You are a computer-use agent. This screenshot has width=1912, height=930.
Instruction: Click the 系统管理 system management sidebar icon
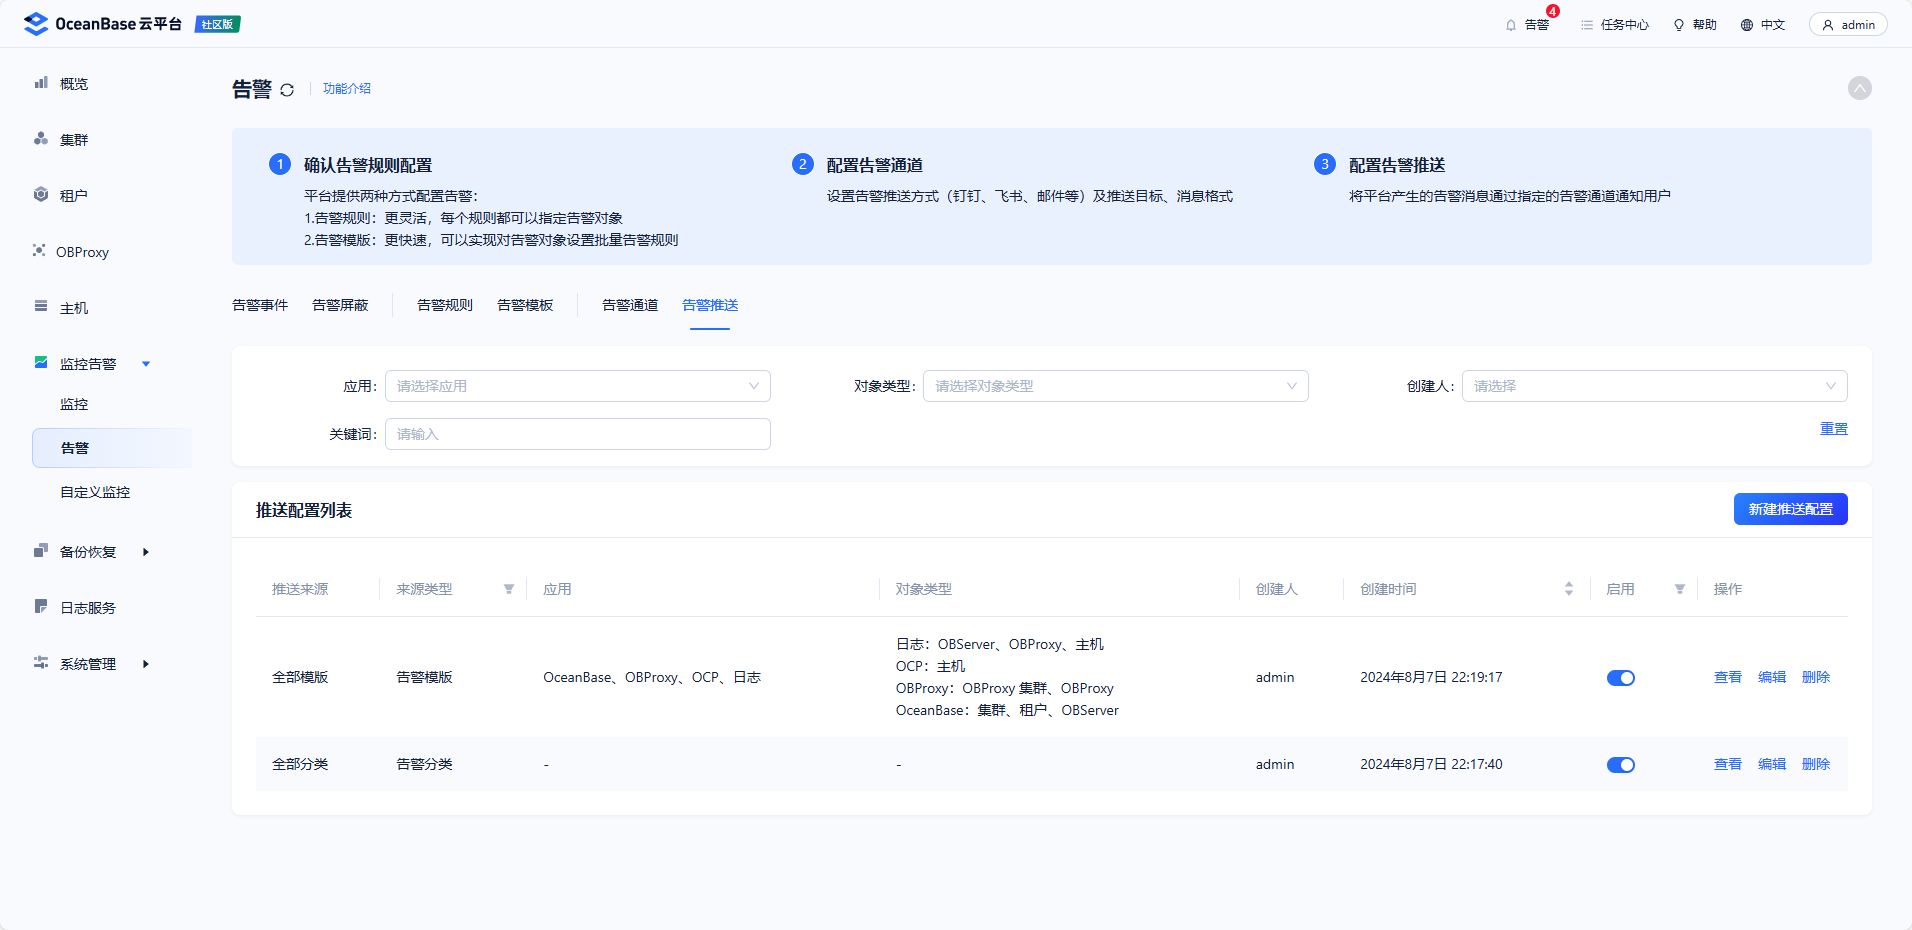coord(41,663)
